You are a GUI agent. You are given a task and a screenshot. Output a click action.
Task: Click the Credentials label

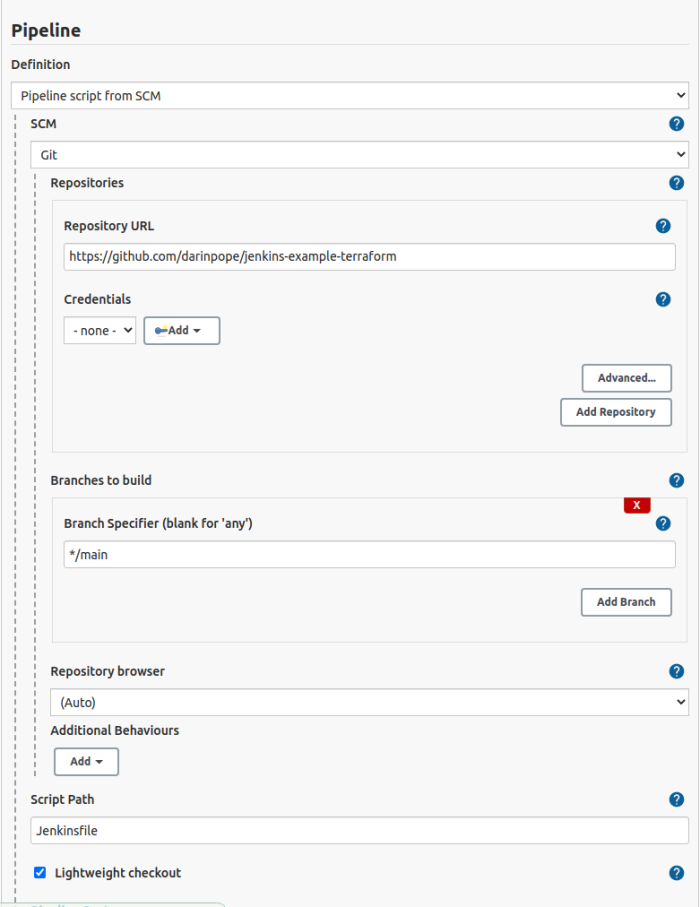click(x=97, y=300)
